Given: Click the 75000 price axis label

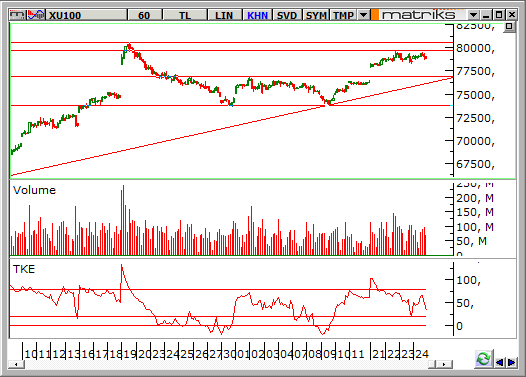Looking at the screenshot, I should [475, 95].
